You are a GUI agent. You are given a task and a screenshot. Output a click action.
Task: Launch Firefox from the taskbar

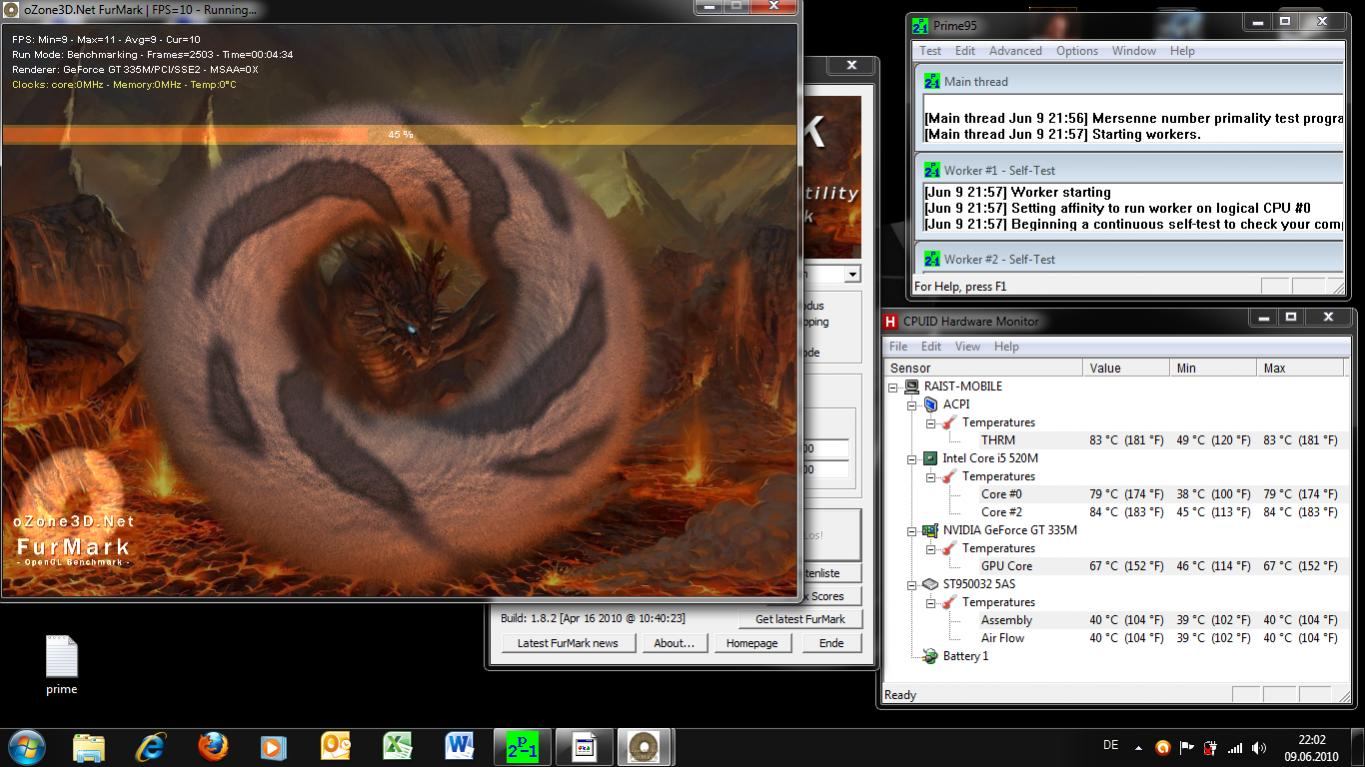(x=212, y=747)
